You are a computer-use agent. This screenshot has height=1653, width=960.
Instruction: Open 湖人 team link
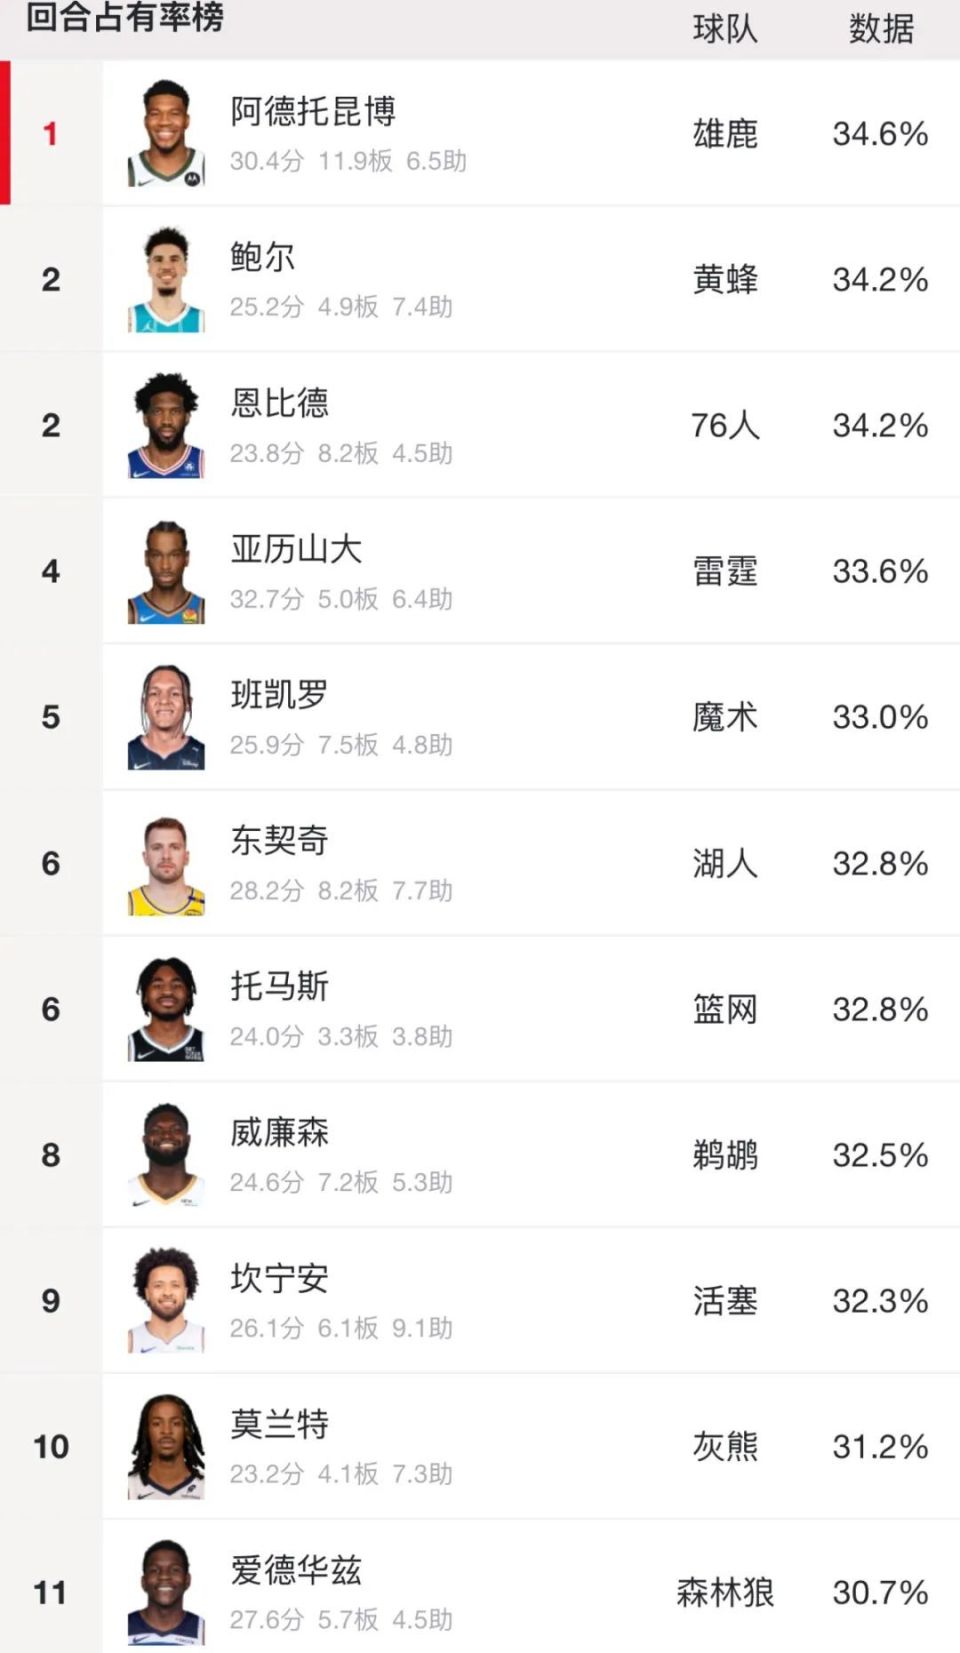pos(725,863)
